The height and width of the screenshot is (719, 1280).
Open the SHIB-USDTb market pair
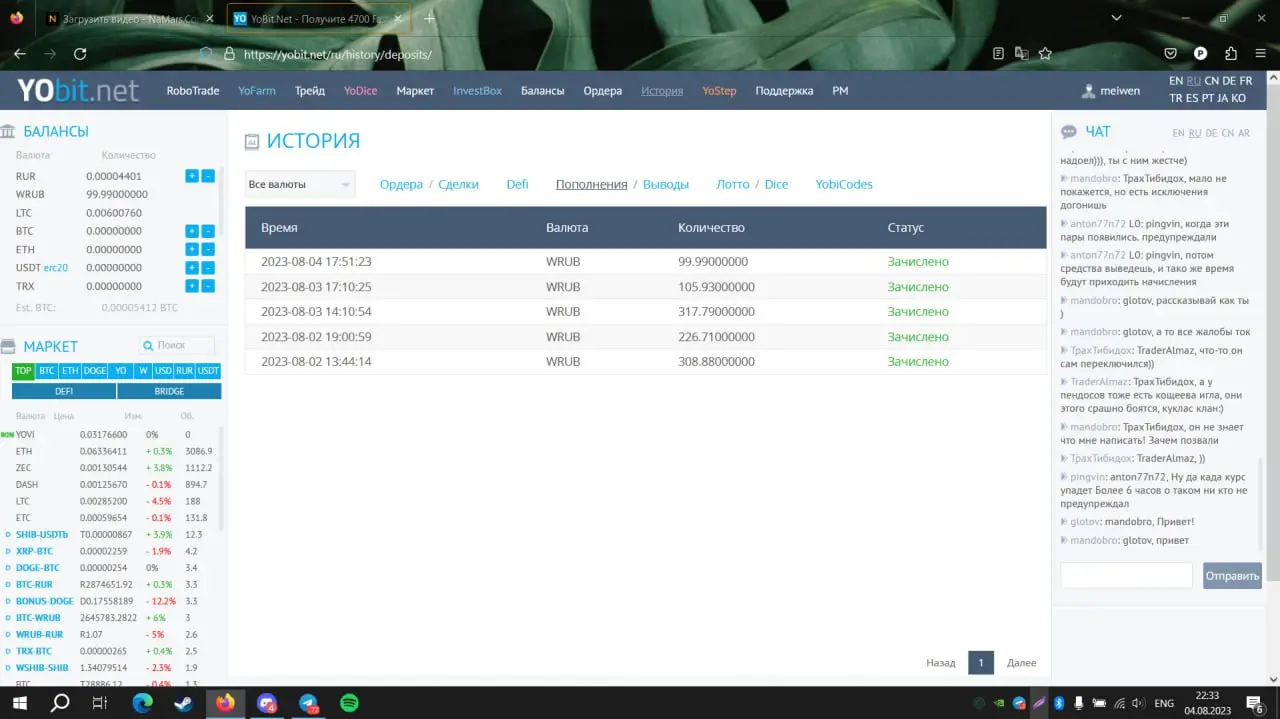point(42,535)
